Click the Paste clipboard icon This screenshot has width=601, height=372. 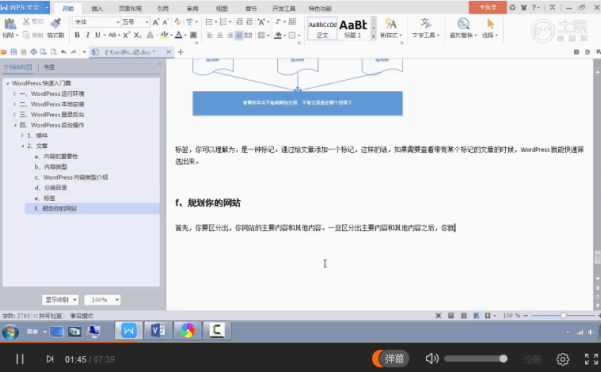(10, 24)
